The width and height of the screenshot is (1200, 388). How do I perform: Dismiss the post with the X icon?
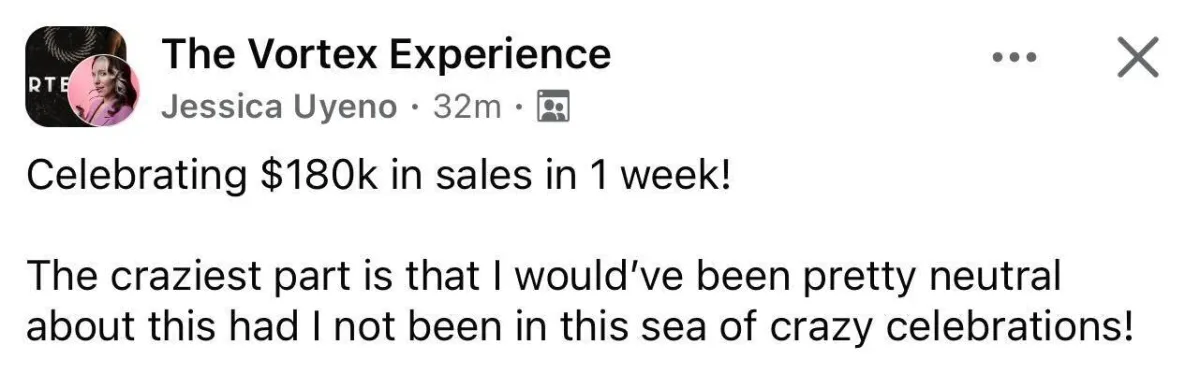tap(1136, 58)
